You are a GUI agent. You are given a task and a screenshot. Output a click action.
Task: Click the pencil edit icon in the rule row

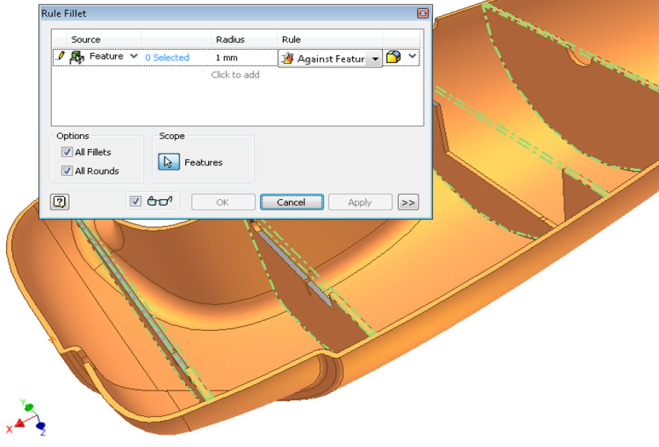coord(61,56)
